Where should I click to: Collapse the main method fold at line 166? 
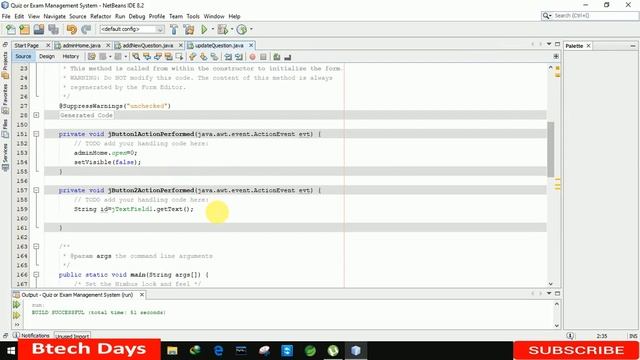pyautogui.click(x=36, y=275)
